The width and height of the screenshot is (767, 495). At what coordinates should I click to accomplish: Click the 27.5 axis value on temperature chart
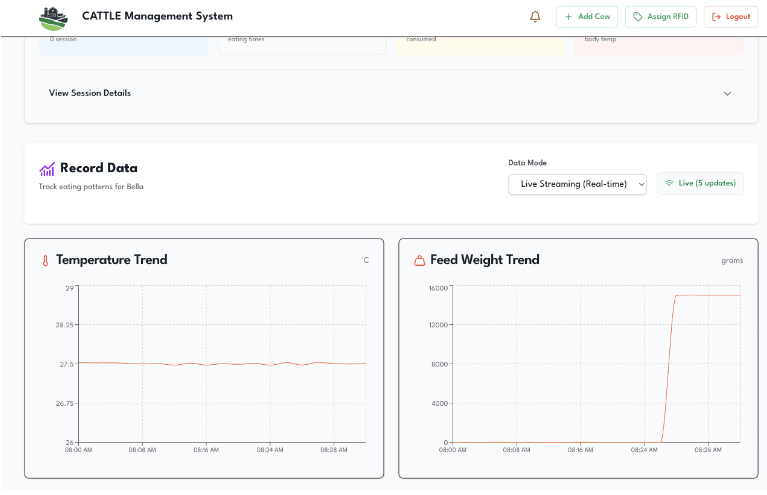point(67,364)
